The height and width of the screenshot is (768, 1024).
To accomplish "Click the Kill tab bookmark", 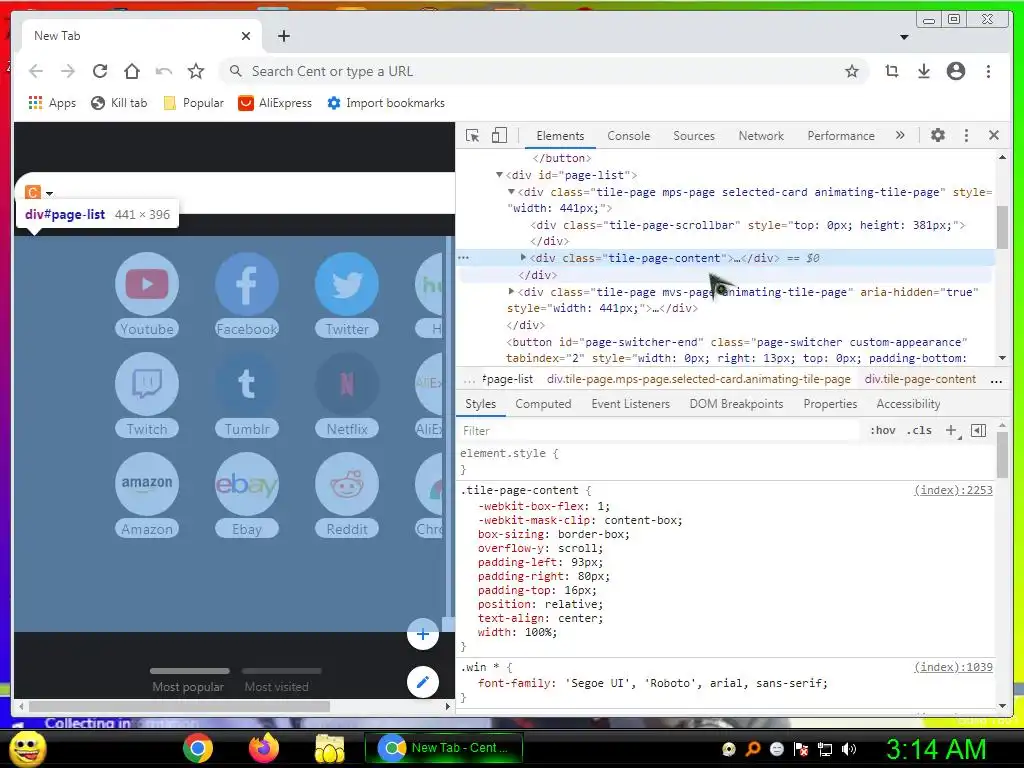I will pyautogui.click(x=119, y=103).
